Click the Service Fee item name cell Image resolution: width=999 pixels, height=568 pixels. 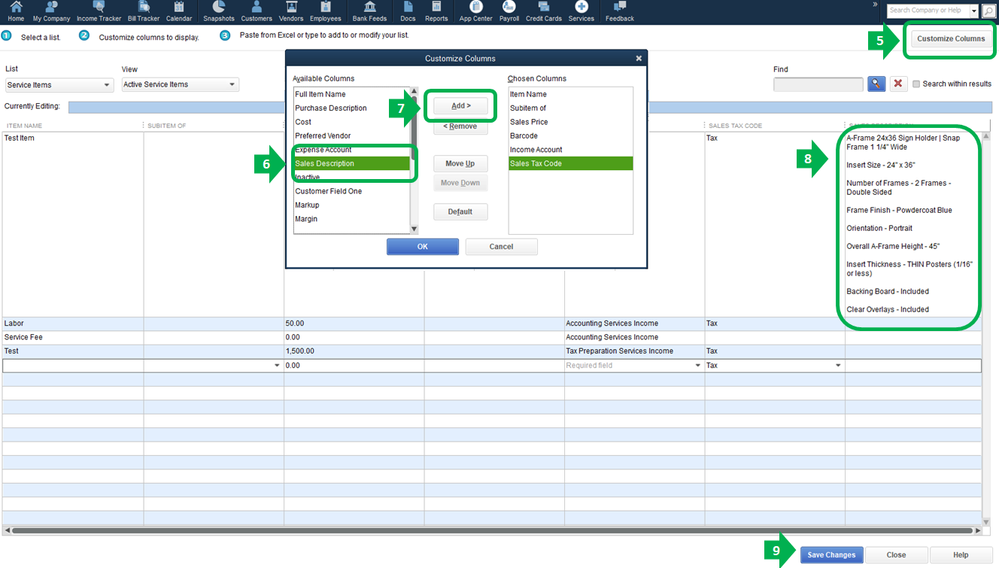pos(73,337)
